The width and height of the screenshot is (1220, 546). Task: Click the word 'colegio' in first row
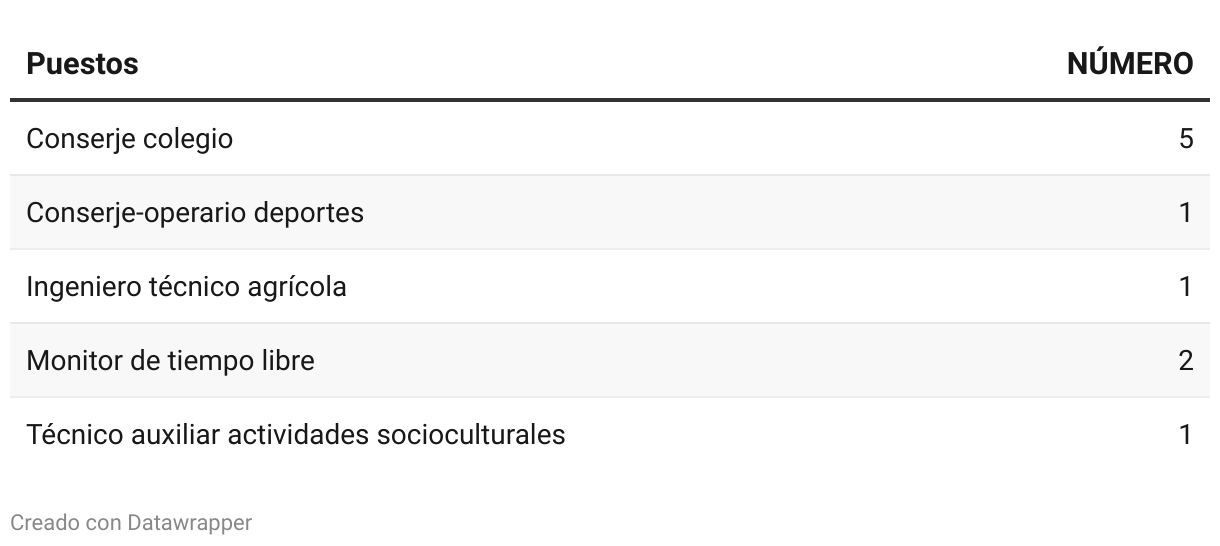pos(188,139)
